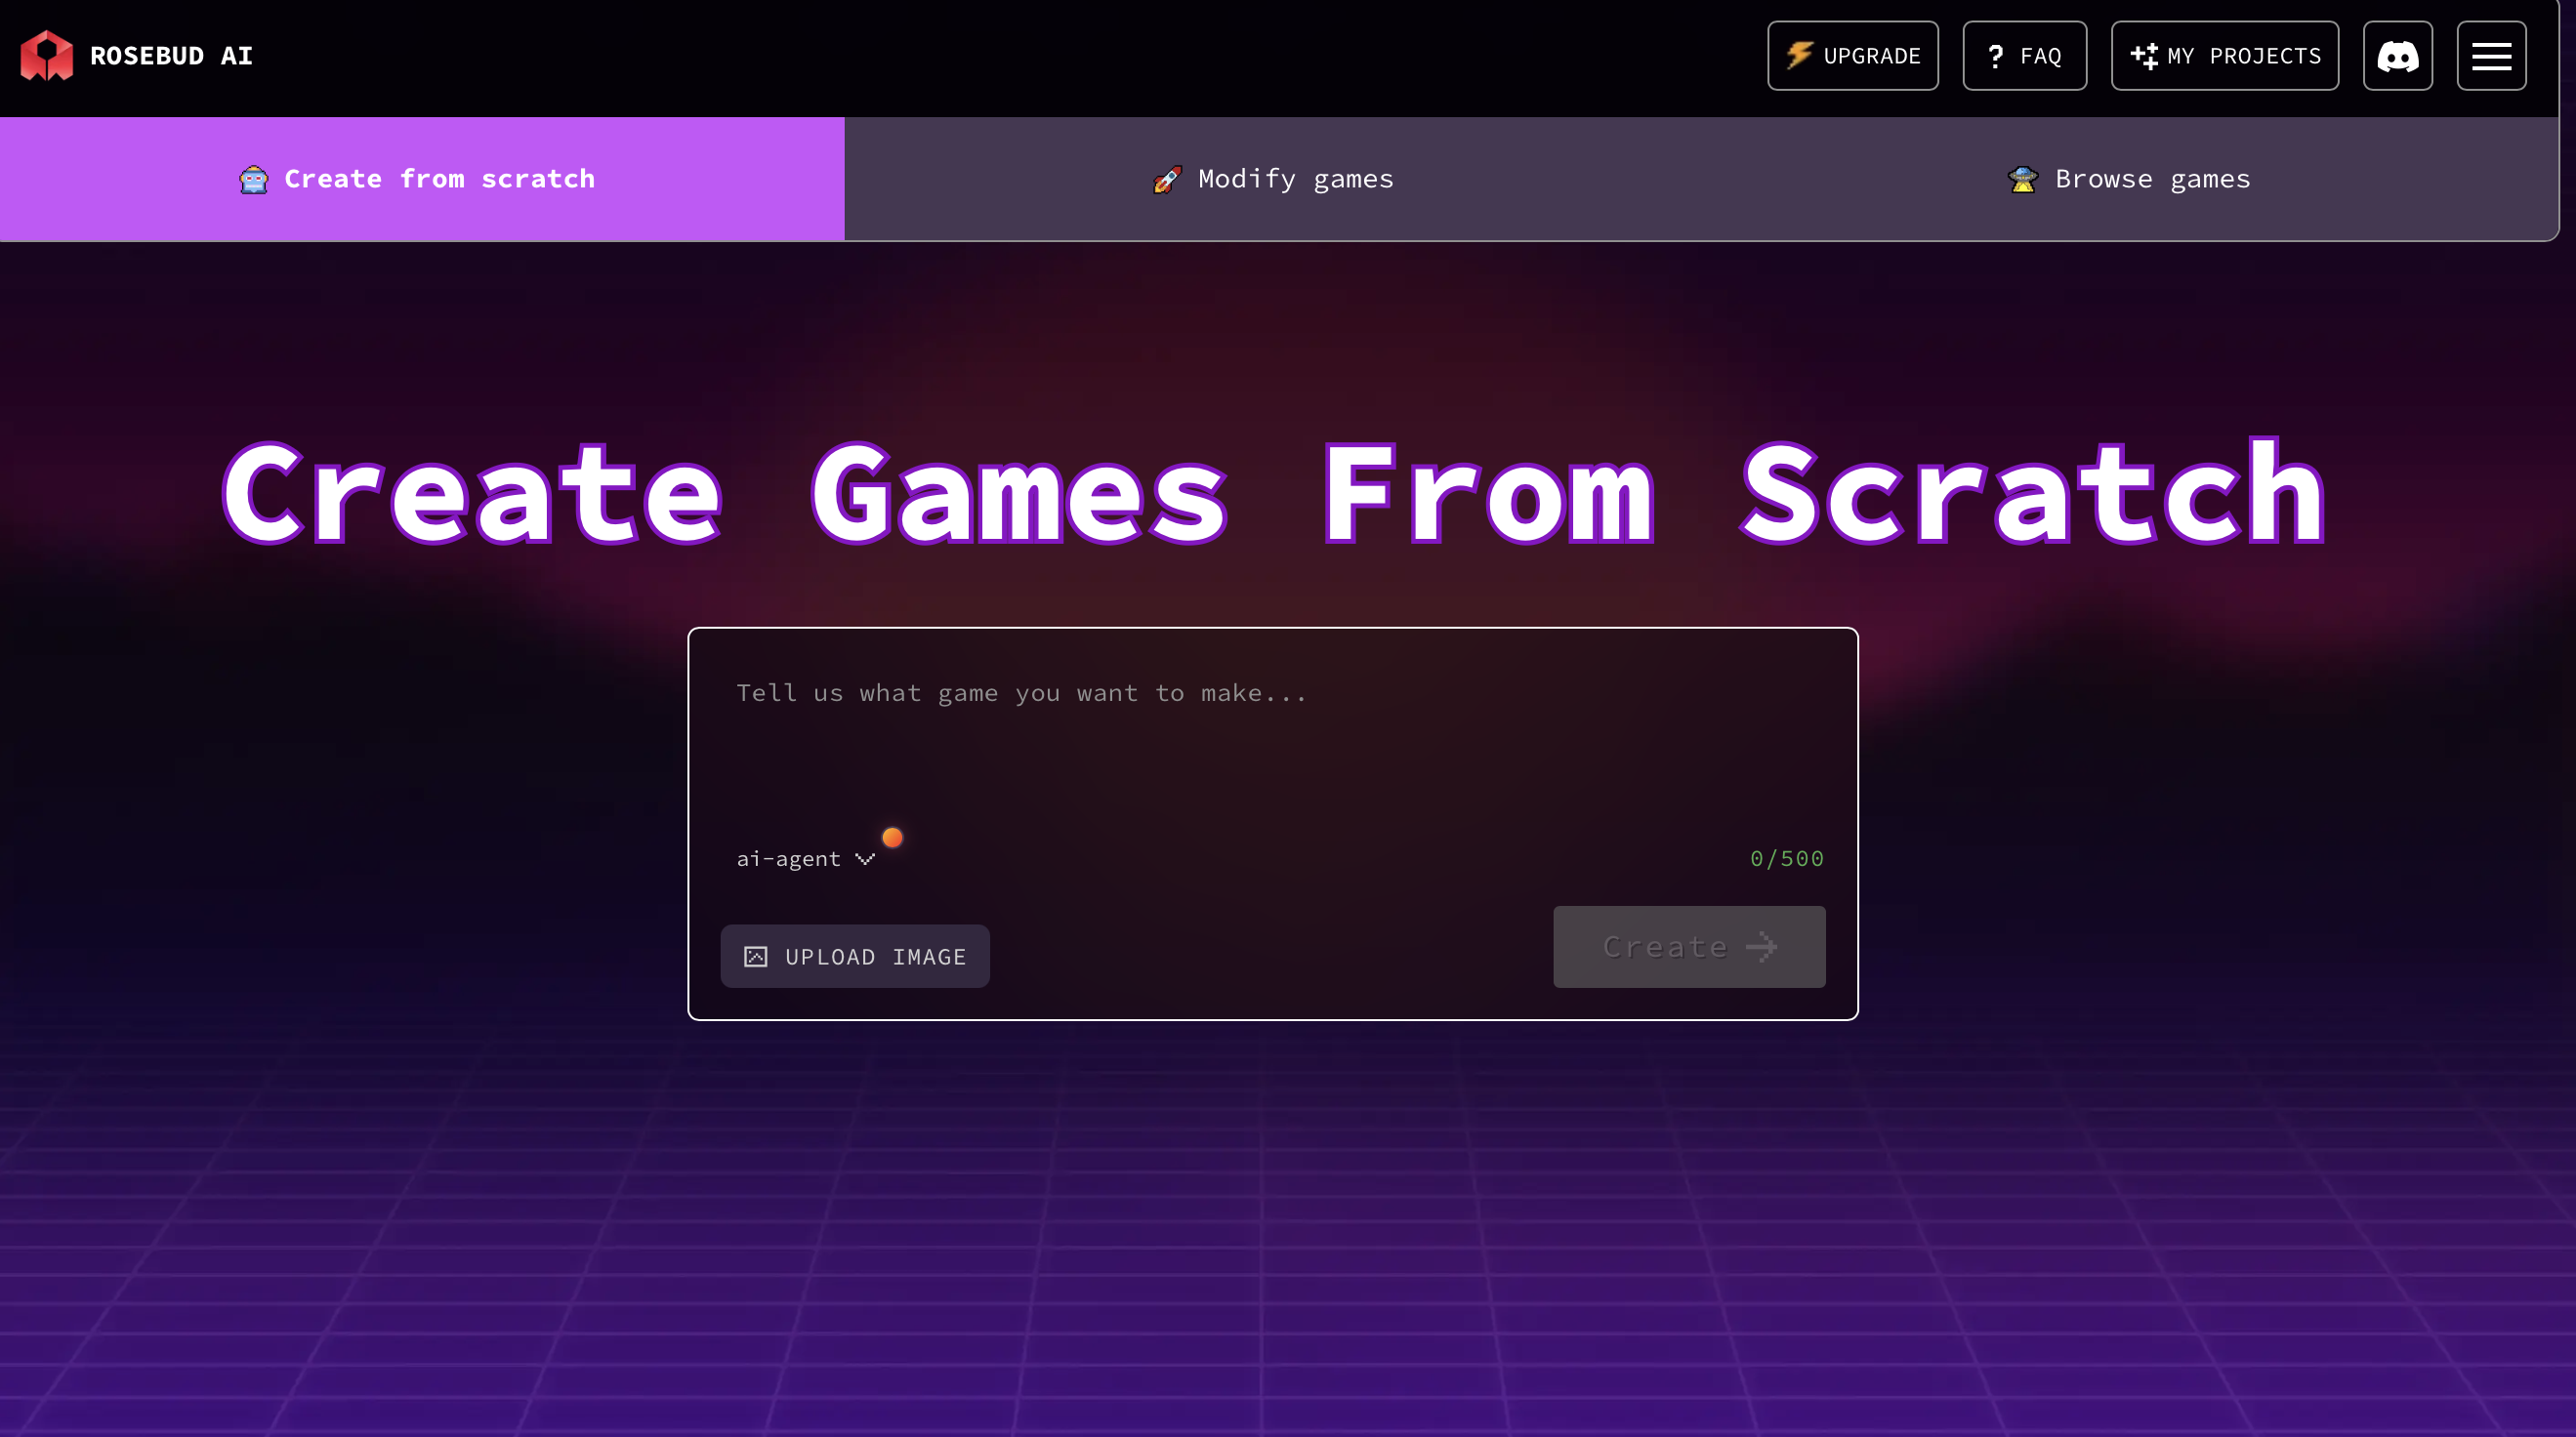Open the hamburger menu icon

pos(2491,56)
